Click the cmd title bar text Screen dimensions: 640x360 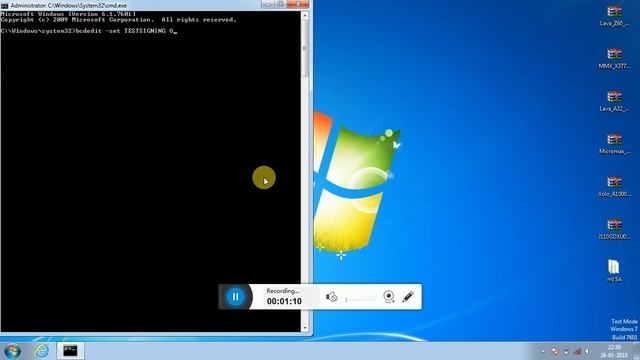[x=69, y=6]
